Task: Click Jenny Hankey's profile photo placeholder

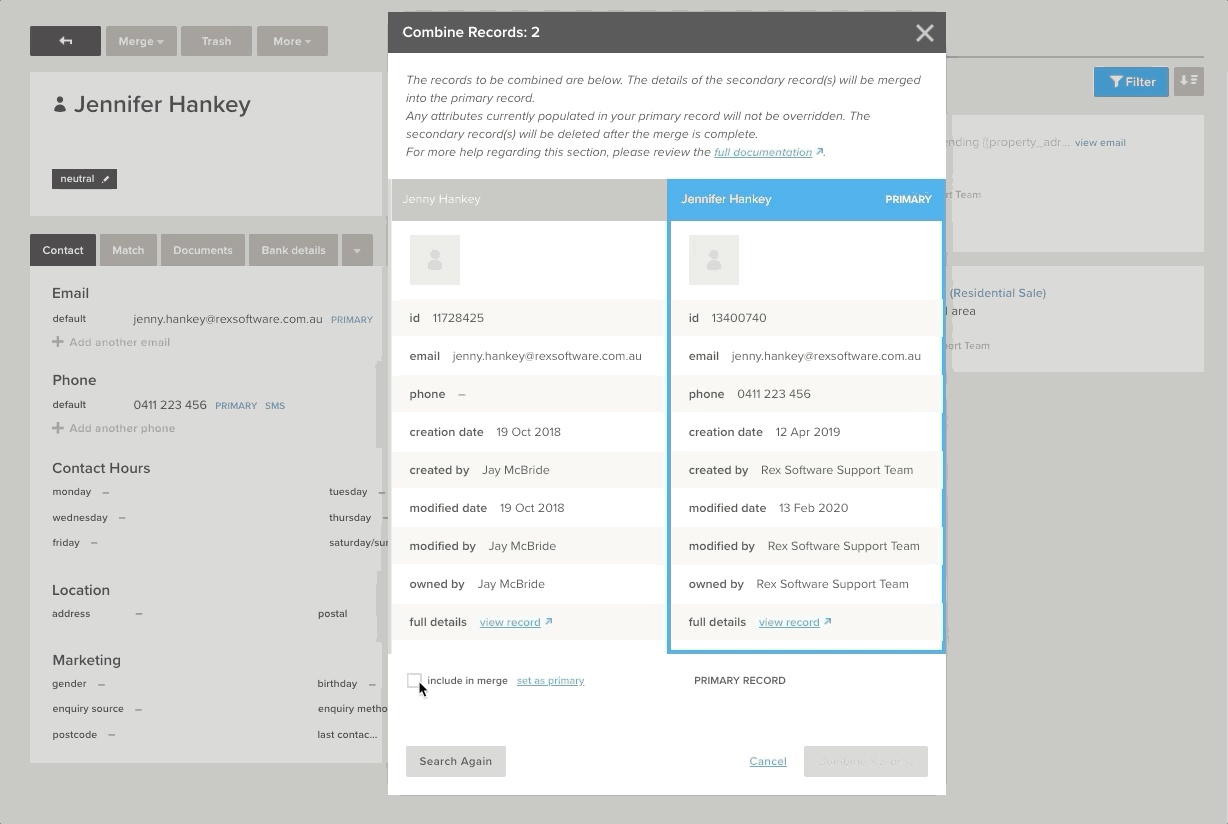Action: pos(434,260)
